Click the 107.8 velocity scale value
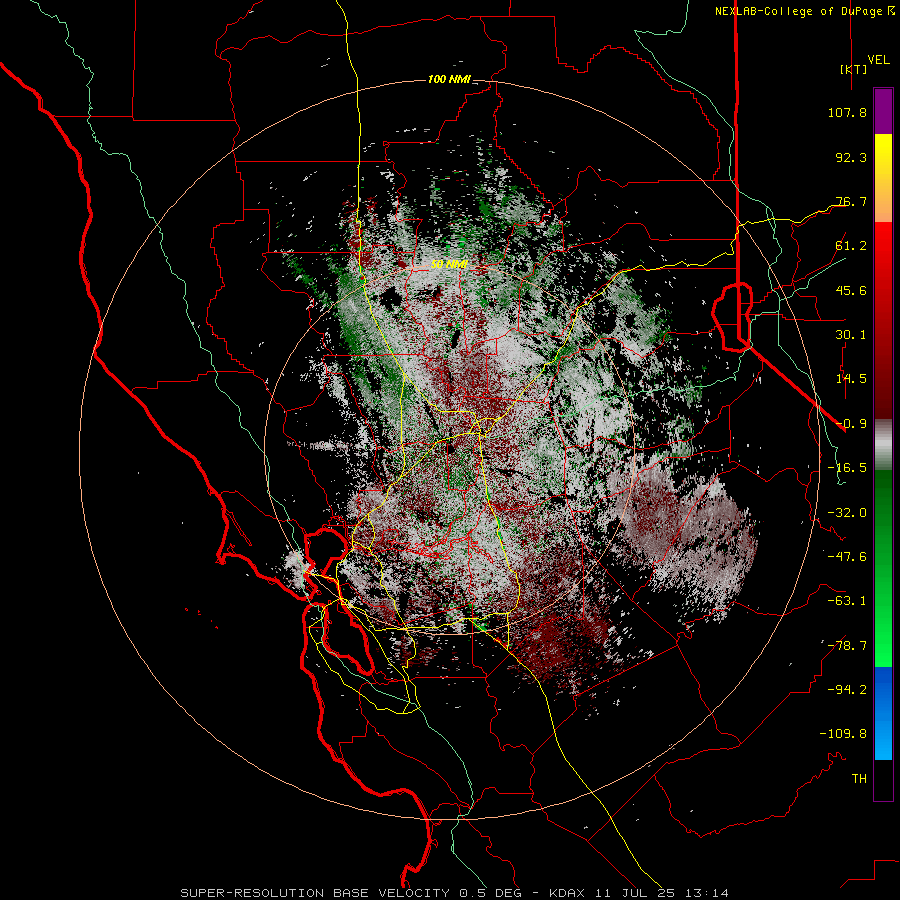This screenshot has width=900, height=900. click(847, 112)
